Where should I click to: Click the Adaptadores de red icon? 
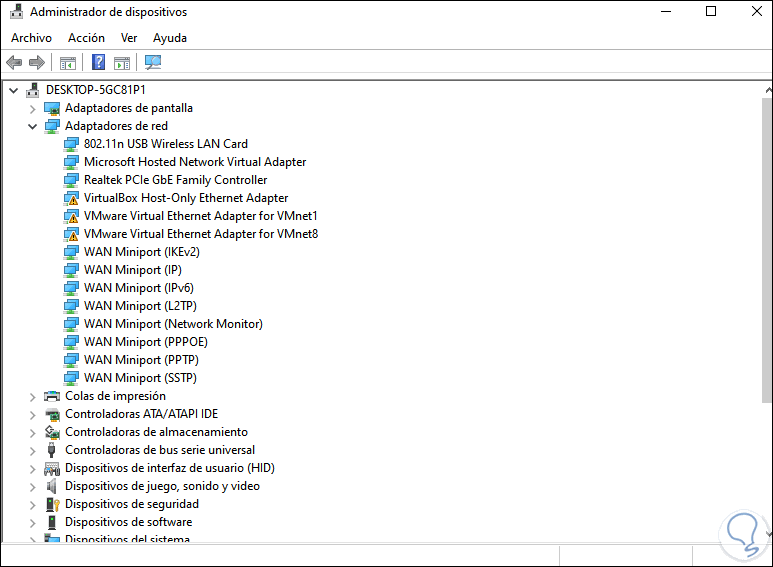coord(52,126)
